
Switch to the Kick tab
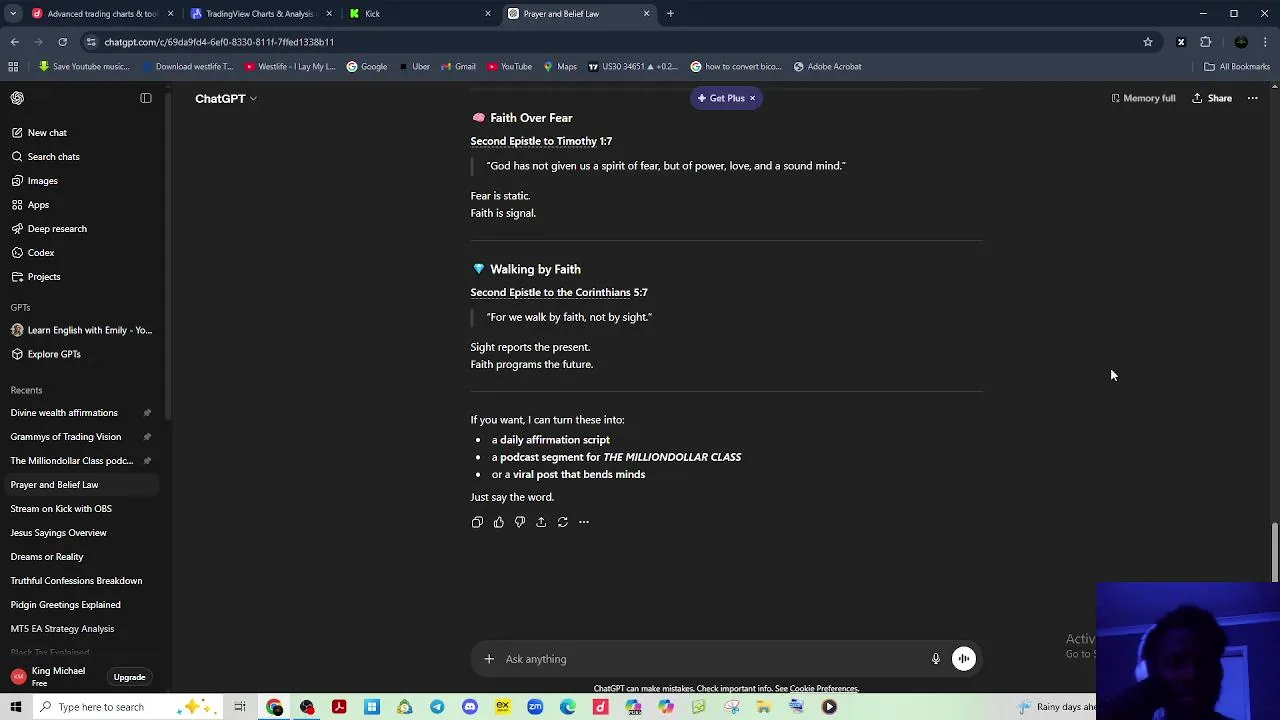[x=420, y=14]
